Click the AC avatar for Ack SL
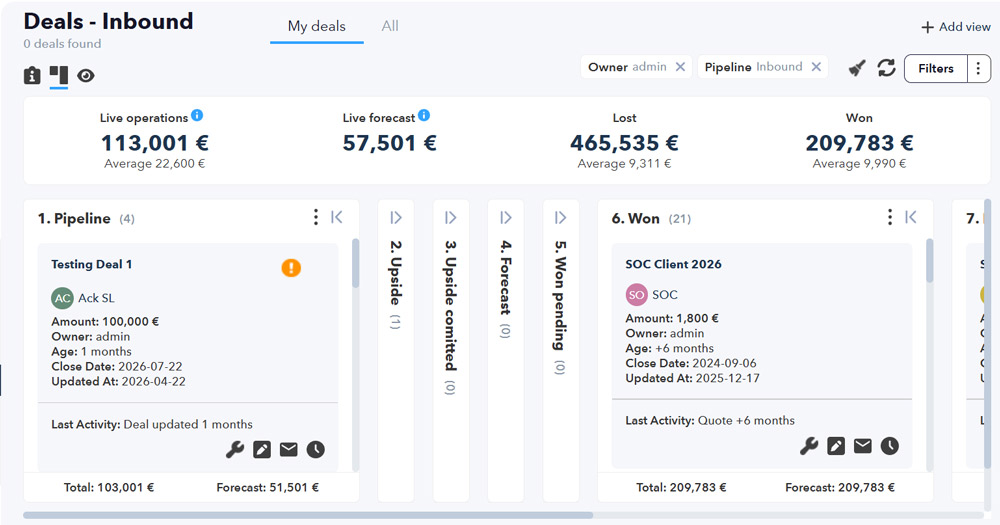This screenshot has width=1000, height=525. click(x=62, y=298)
